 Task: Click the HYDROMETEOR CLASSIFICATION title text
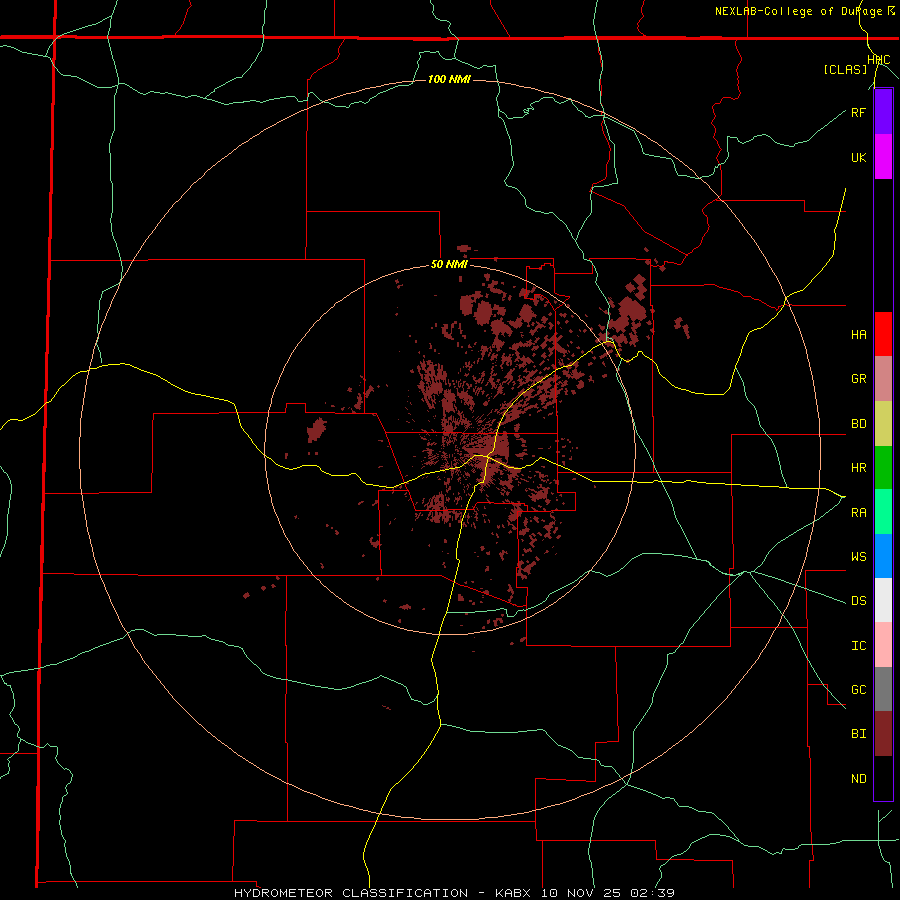[351, 893]
